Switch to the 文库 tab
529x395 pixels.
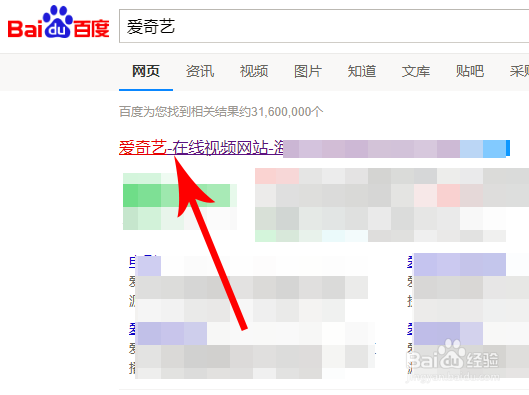coord(416,71)
